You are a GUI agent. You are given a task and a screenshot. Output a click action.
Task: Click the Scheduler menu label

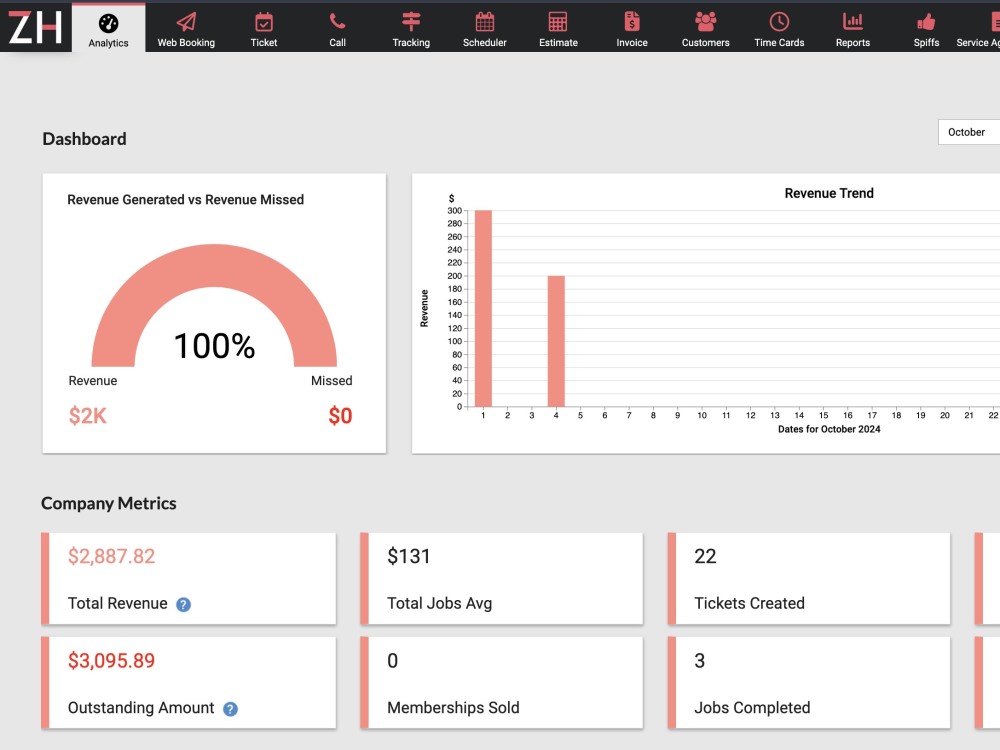point(485,43)
